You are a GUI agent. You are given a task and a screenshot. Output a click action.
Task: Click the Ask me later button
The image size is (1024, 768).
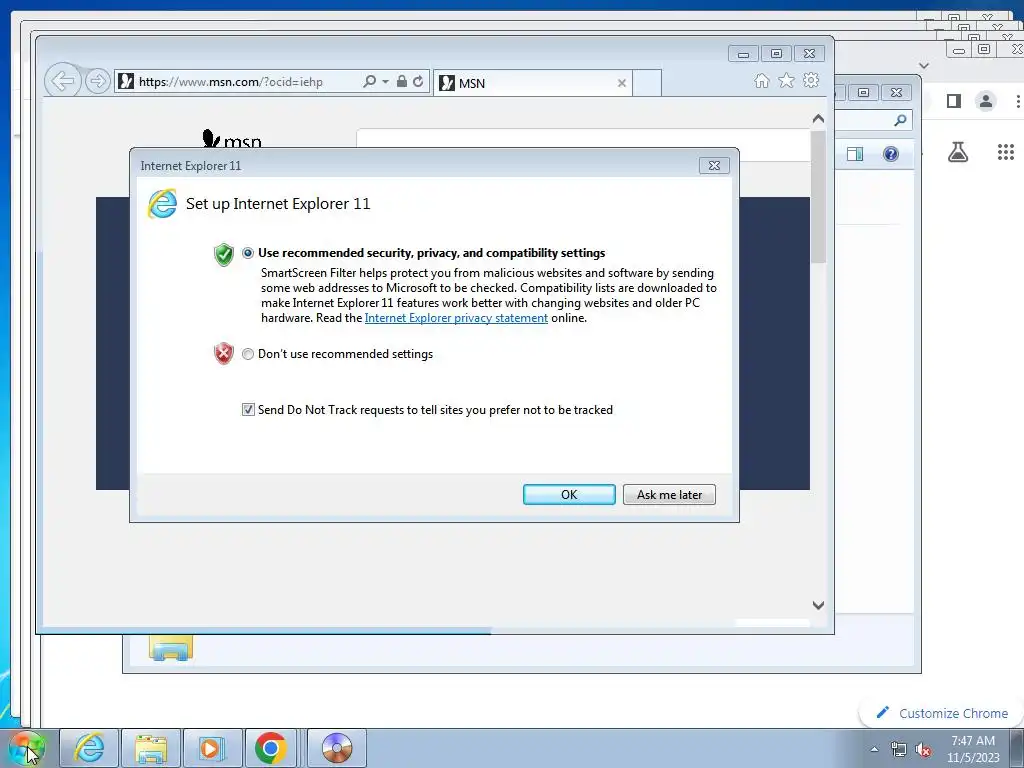point(669,494)
